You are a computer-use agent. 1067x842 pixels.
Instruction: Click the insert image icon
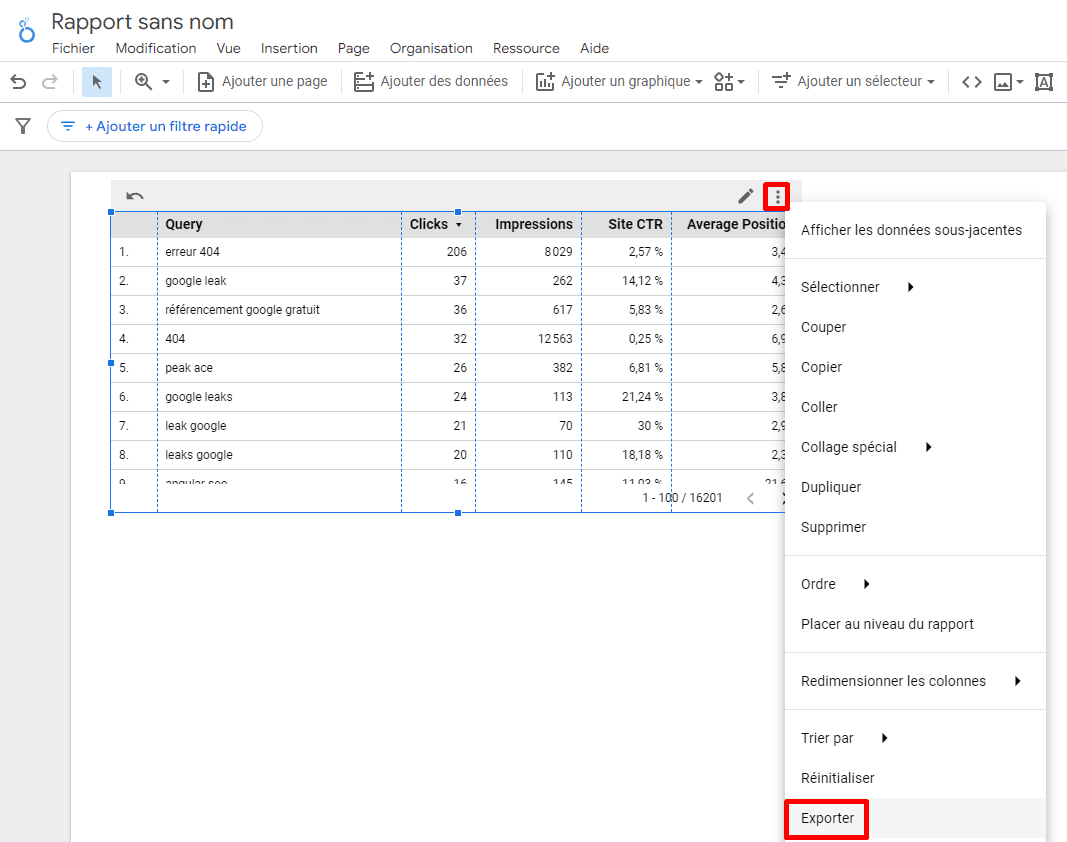point(1002,82)
